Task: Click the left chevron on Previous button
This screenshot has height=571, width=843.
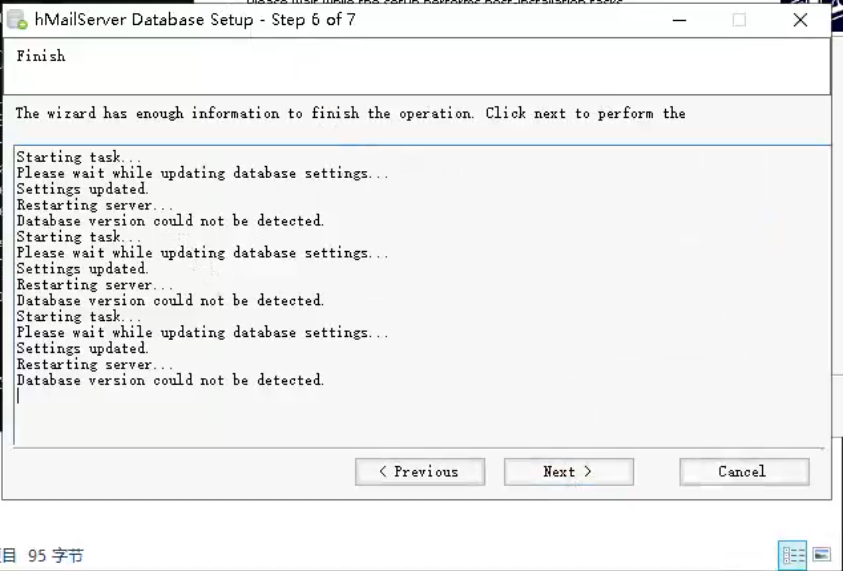Action: pyautogui.click(x=383, y=472)
